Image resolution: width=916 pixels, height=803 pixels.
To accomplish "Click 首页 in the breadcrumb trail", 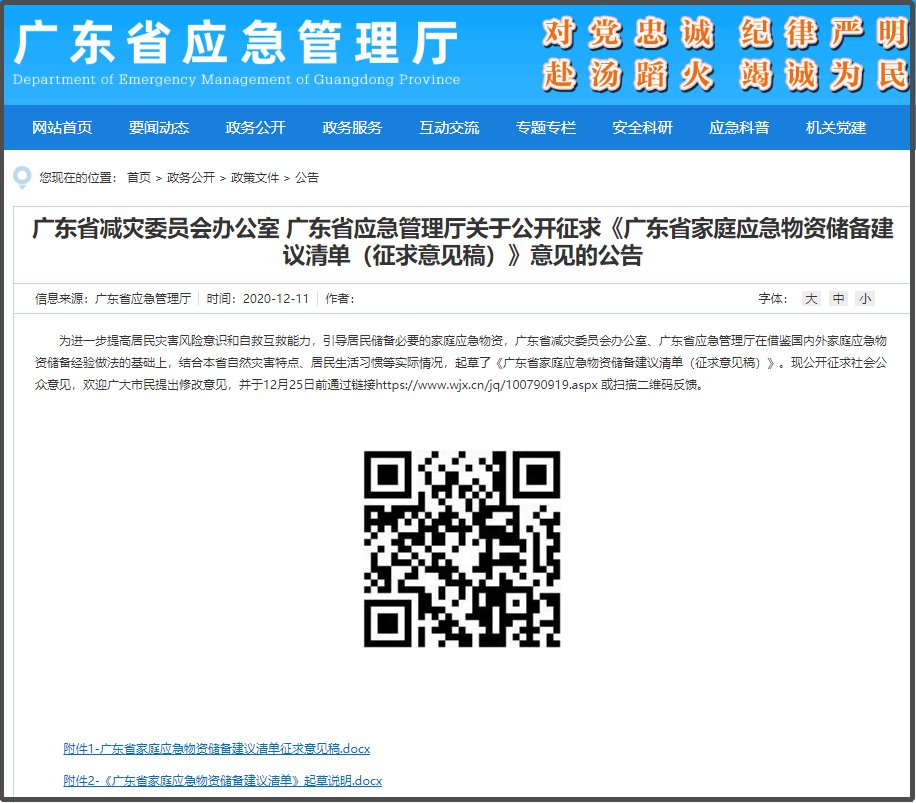I will point(138,178).
